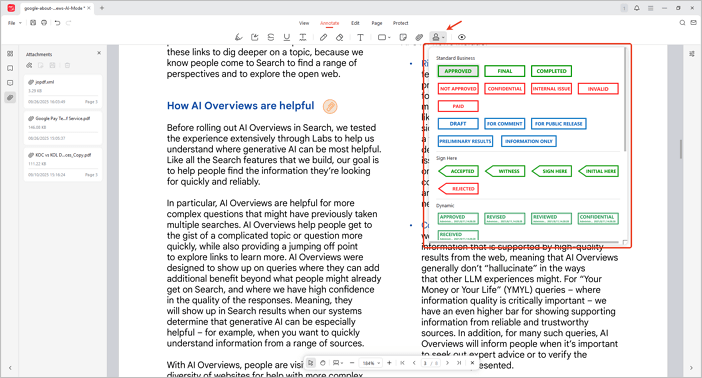Open the Page tab
This screenshot has height=378, width=702.
377,23
